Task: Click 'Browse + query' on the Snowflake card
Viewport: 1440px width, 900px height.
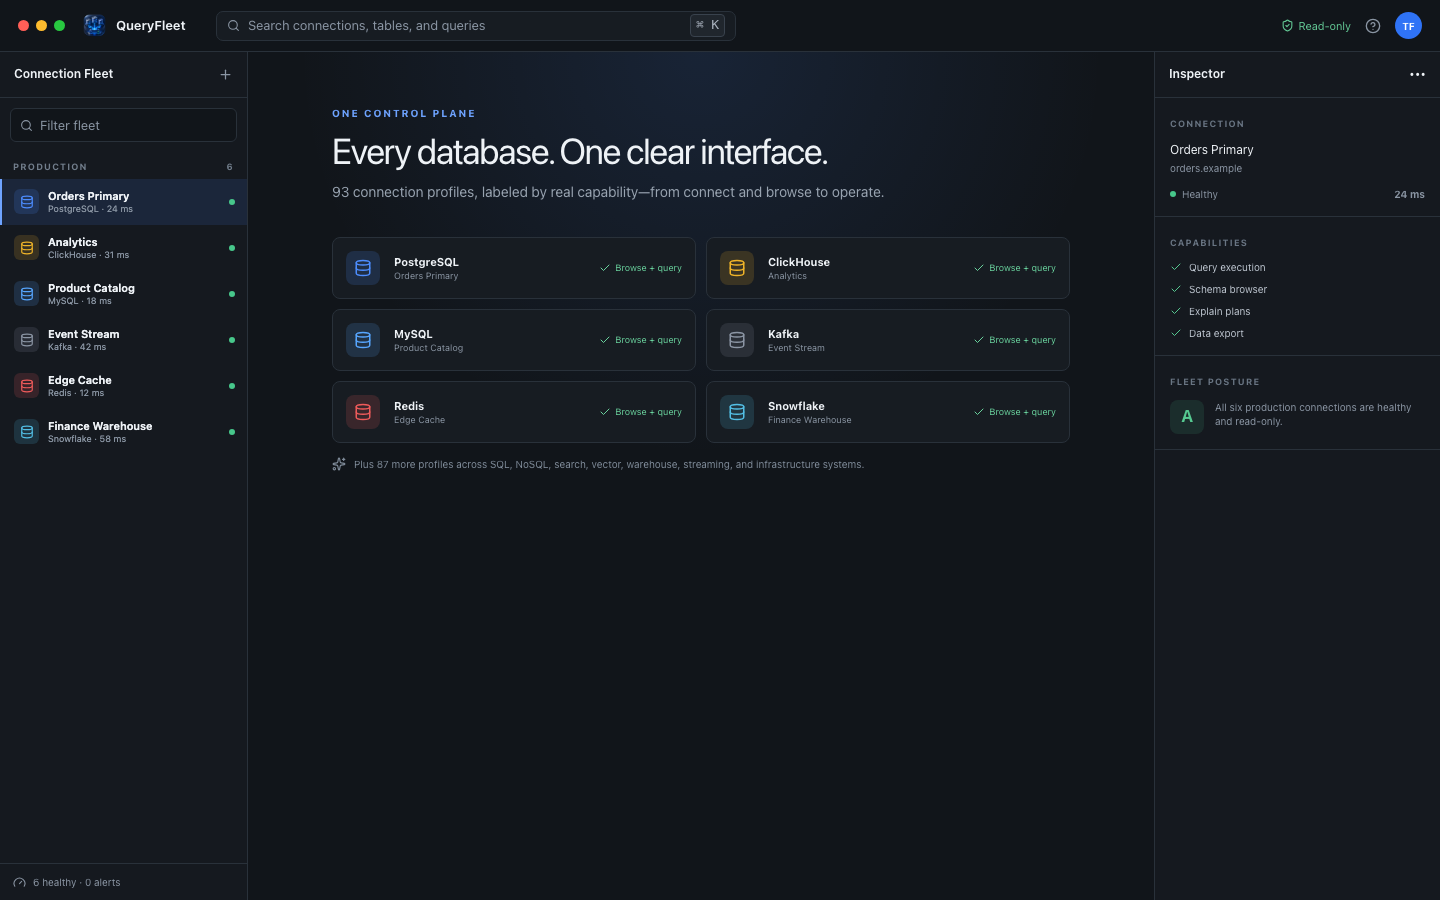Action: tap(1015, 412)
